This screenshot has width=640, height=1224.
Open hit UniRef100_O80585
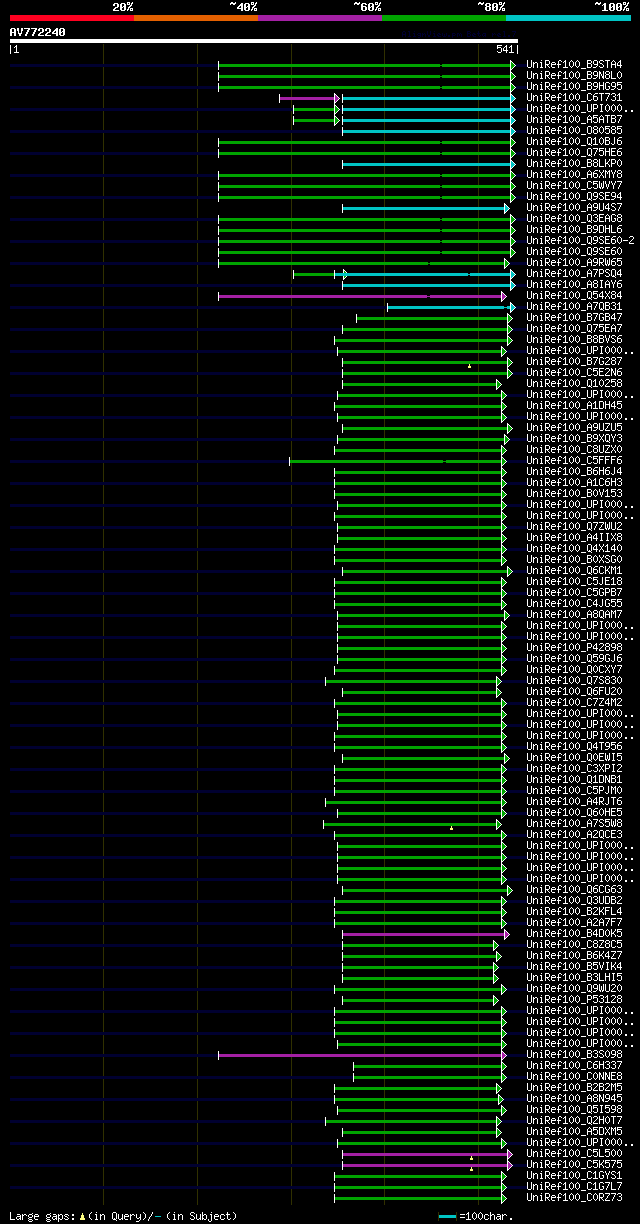(x=574, y=131)
